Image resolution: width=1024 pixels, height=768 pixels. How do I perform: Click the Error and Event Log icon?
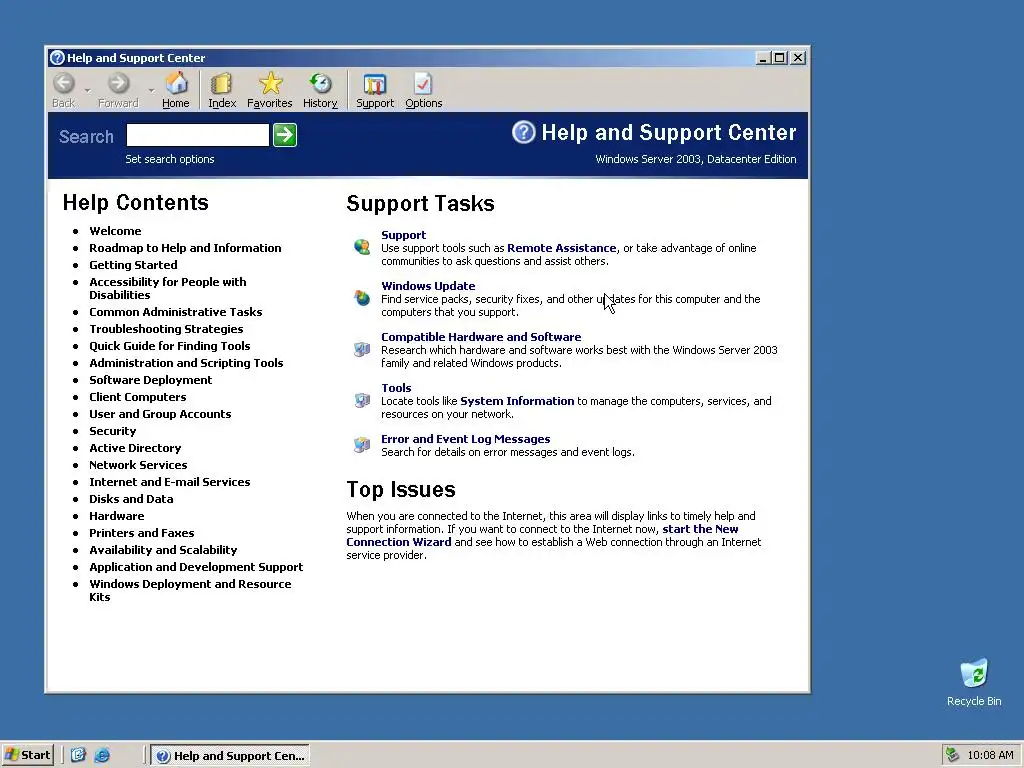(x=362, y=445)
